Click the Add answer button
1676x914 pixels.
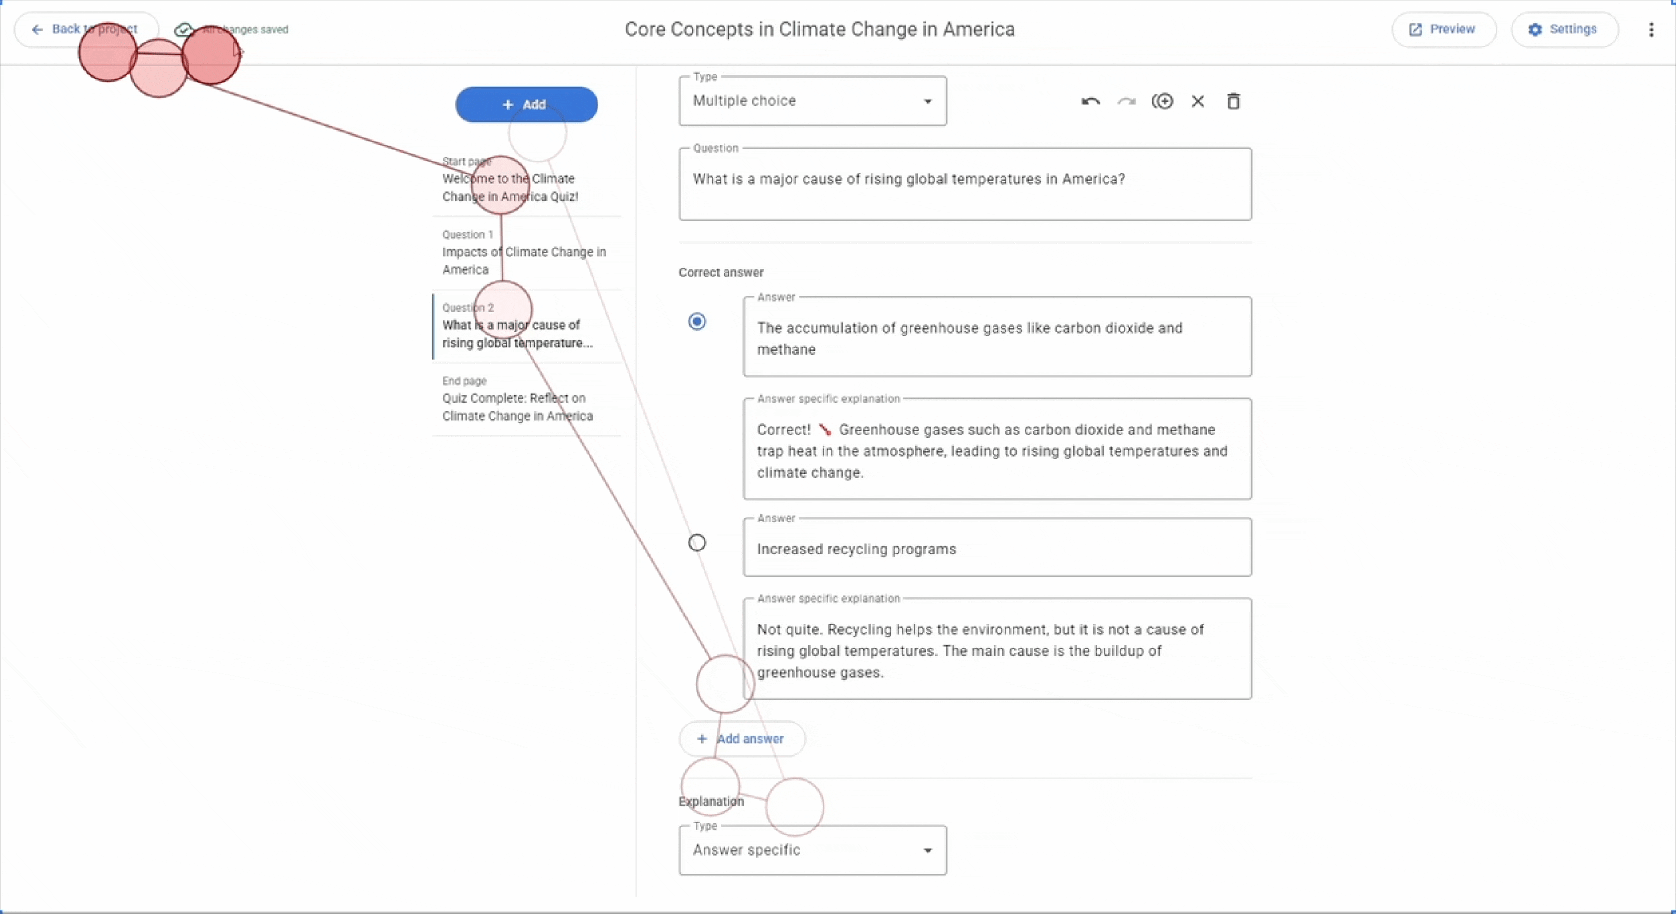[x=741, y=739]
